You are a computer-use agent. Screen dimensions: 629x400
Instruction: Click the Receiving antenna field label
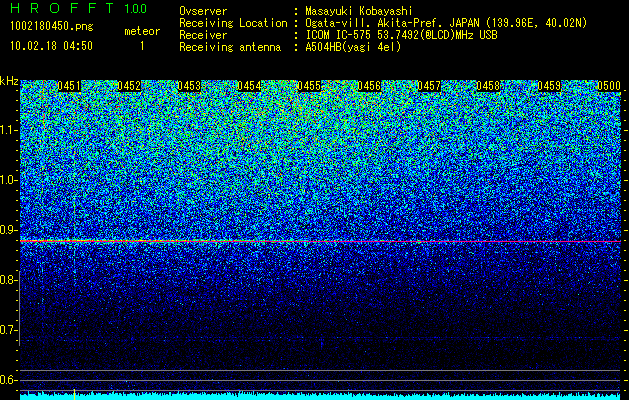coord(230,47)
